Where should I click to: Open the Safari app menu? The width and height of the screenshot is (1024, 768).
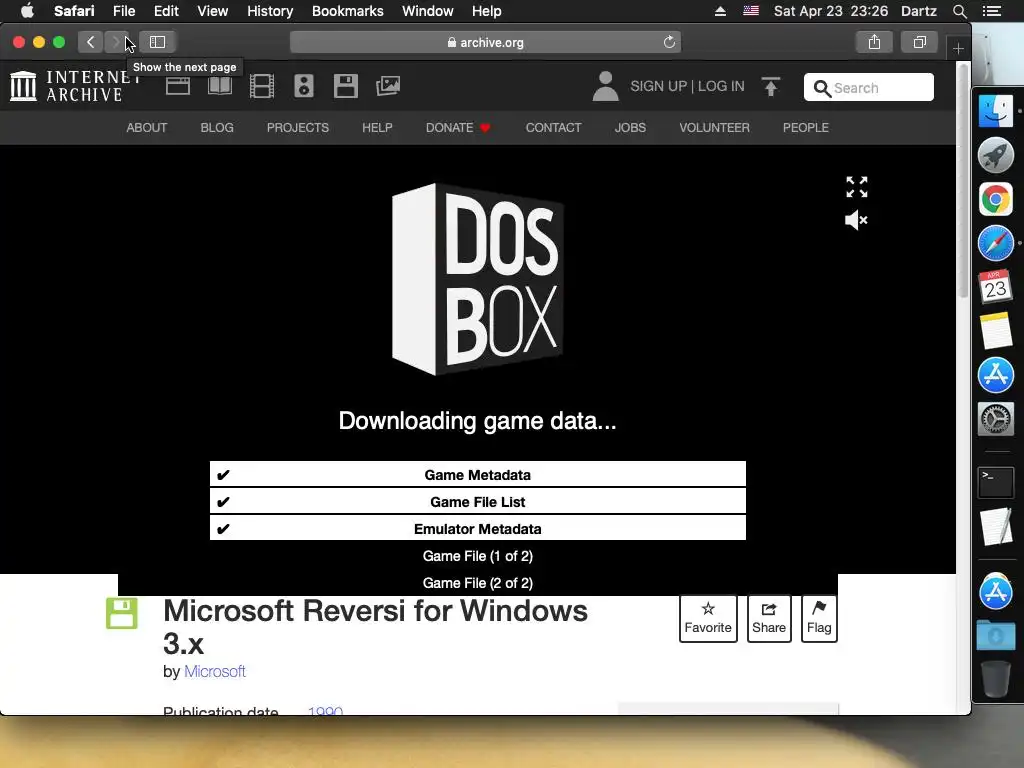[74, 11]
